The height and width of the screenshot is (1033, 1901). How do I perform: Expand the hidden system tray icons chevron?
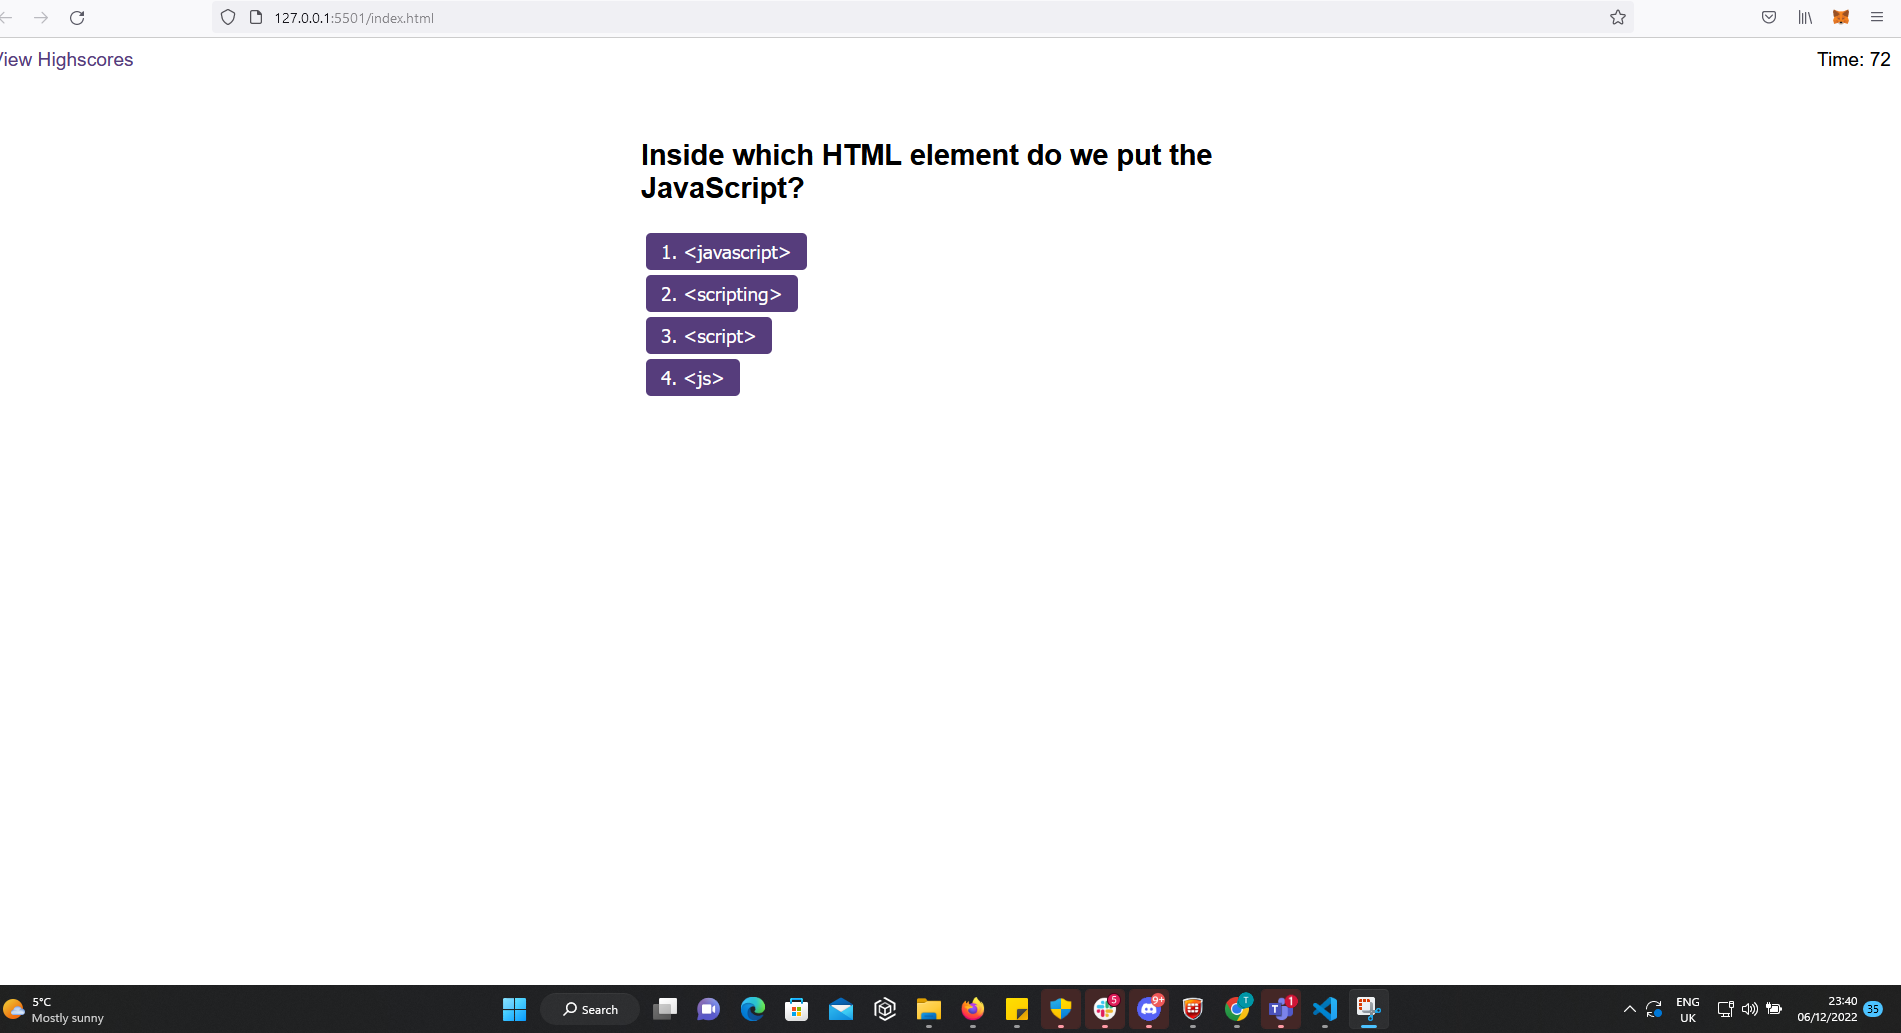click(x=1629, y=1009)
